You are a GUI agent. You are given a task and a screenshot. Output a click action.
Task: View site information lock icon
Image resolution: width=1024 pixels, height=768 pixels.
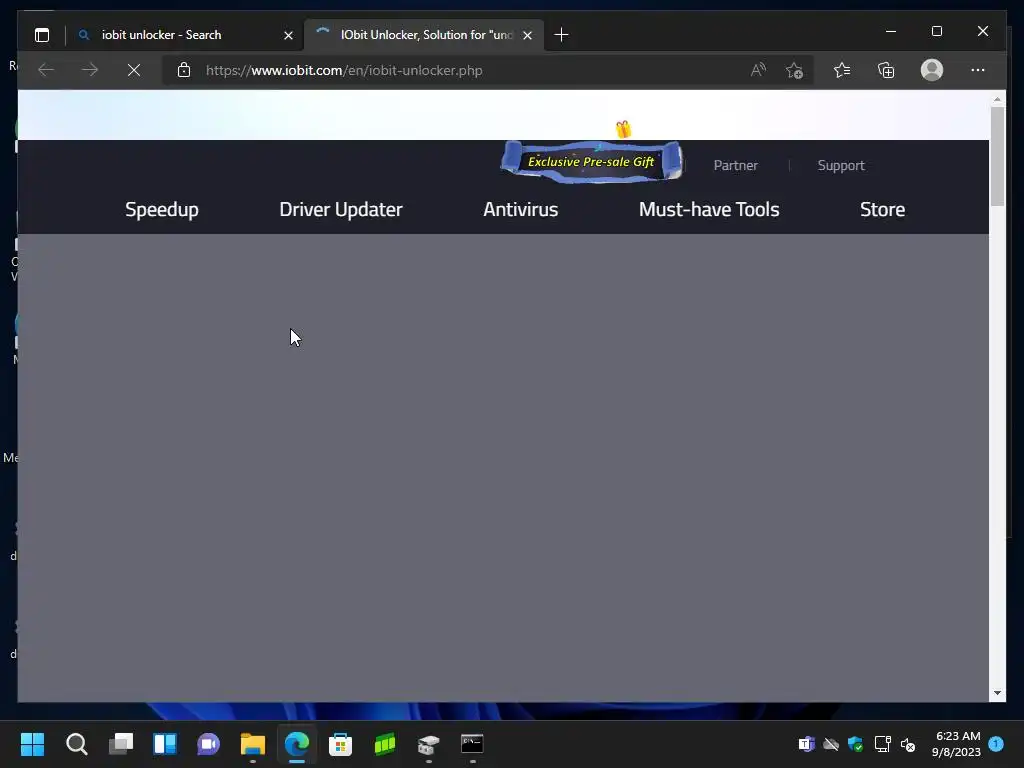184,70
